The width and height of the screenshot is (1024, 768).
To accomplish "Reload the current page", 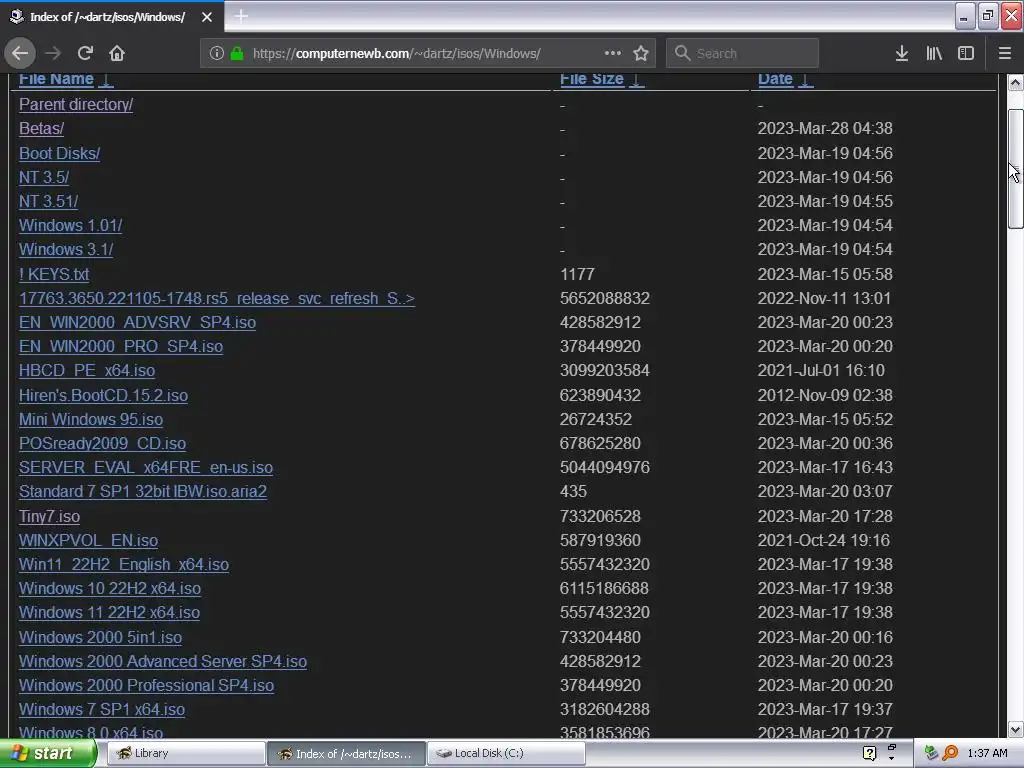I will click(85, 54).
